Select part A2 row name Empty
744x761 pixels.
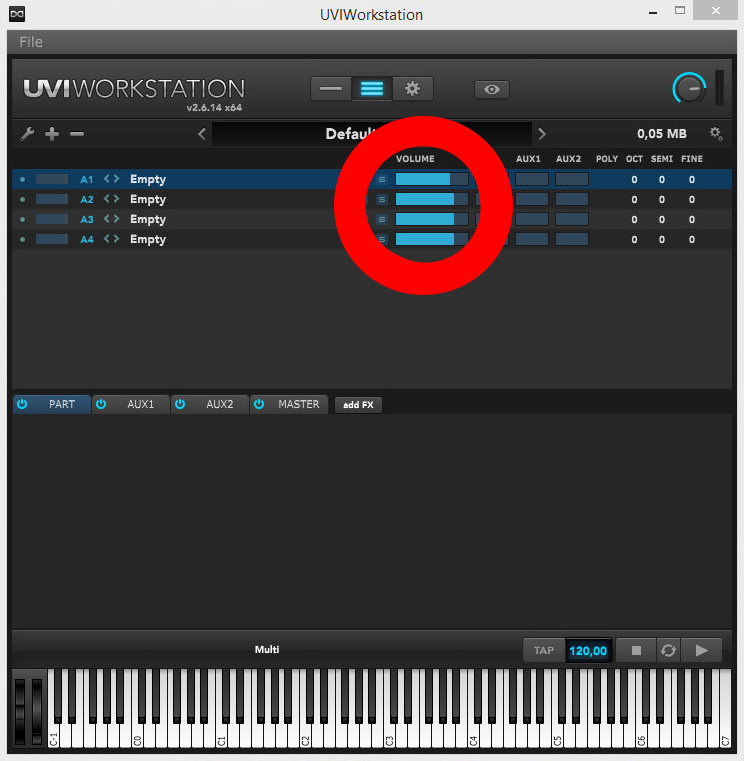click(148, 199)
